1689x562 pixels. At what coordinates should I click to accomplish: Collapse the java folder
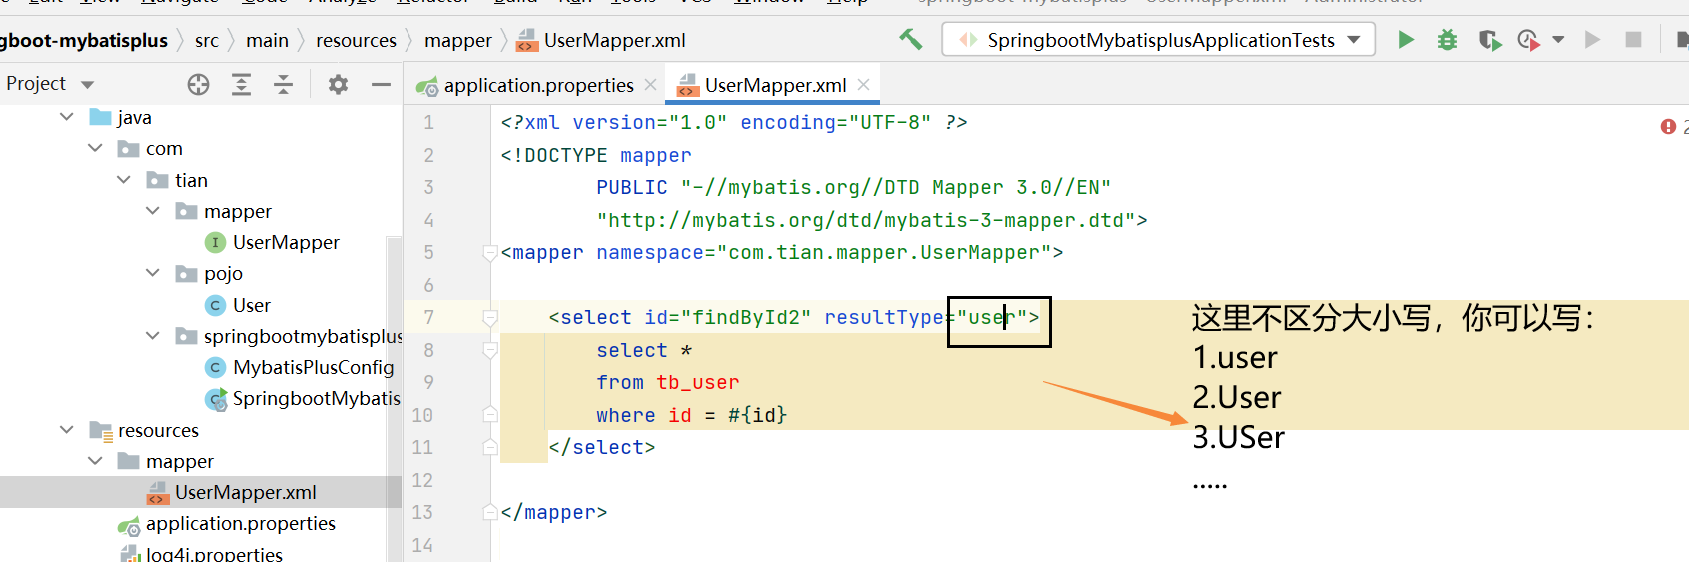click(x=67, y=117)
